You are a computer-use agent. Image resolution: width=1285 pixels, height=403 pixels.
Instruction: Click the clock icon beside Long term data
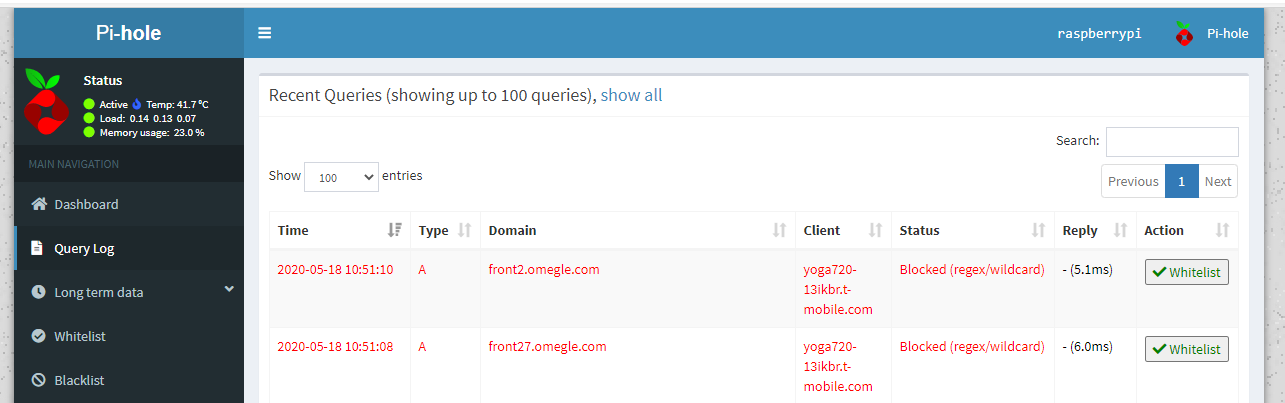pyautogui.click(x=39, y=292)
